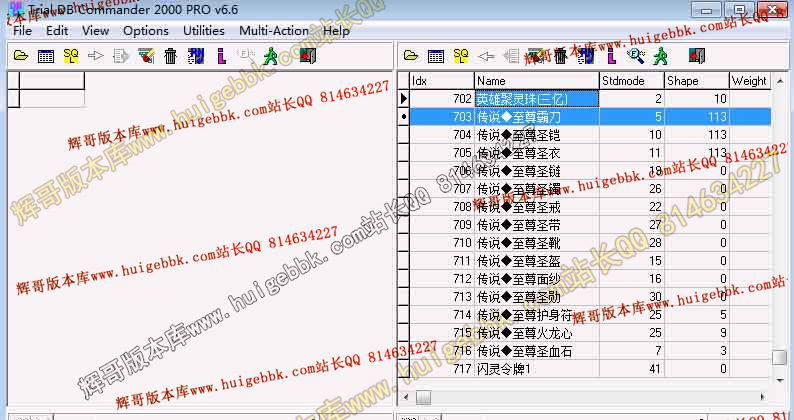Click the greyed find magnifier in left toolbar

(x=246, y=56)
